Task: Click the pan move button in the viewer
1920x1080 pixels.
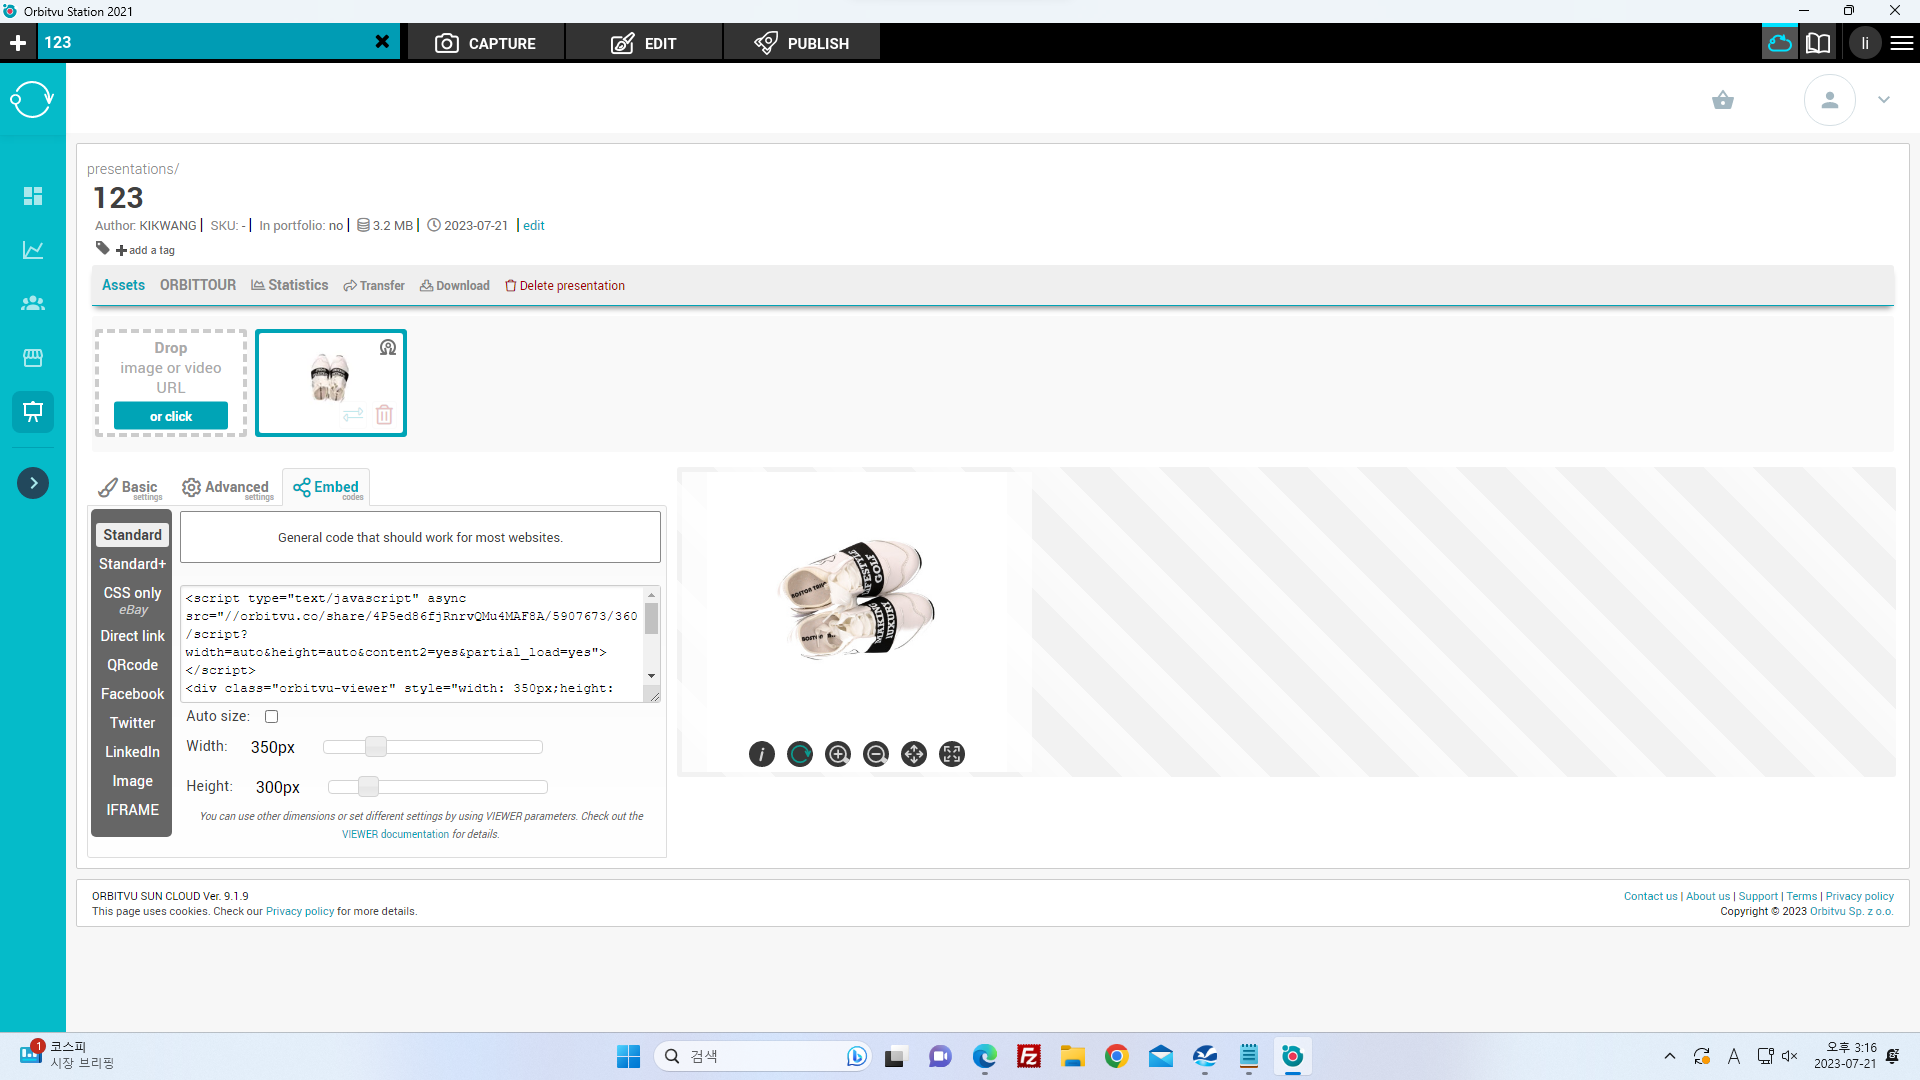Action: tap(914, 754)
